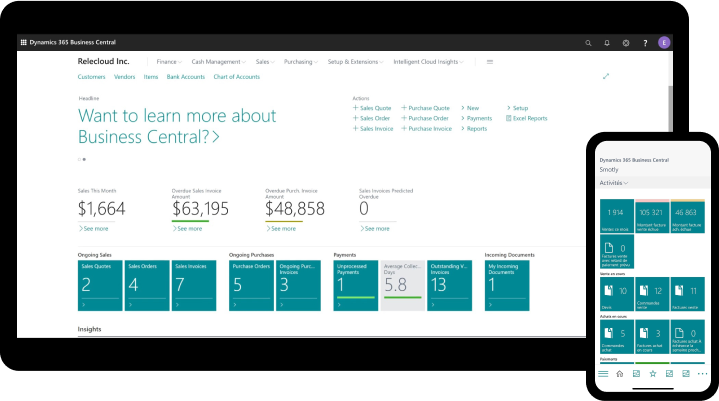This screenshot has height=401, width=719.
Task: Open settings from the top bar icon
Action: (626, 43)
